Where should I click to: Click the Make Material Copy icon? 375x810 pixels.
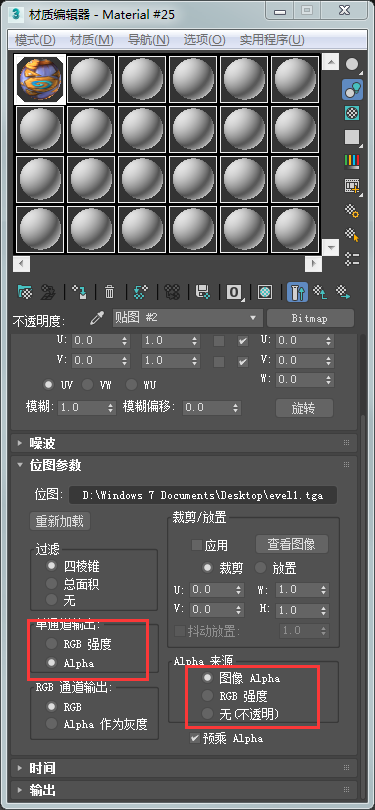pos(139,292)
